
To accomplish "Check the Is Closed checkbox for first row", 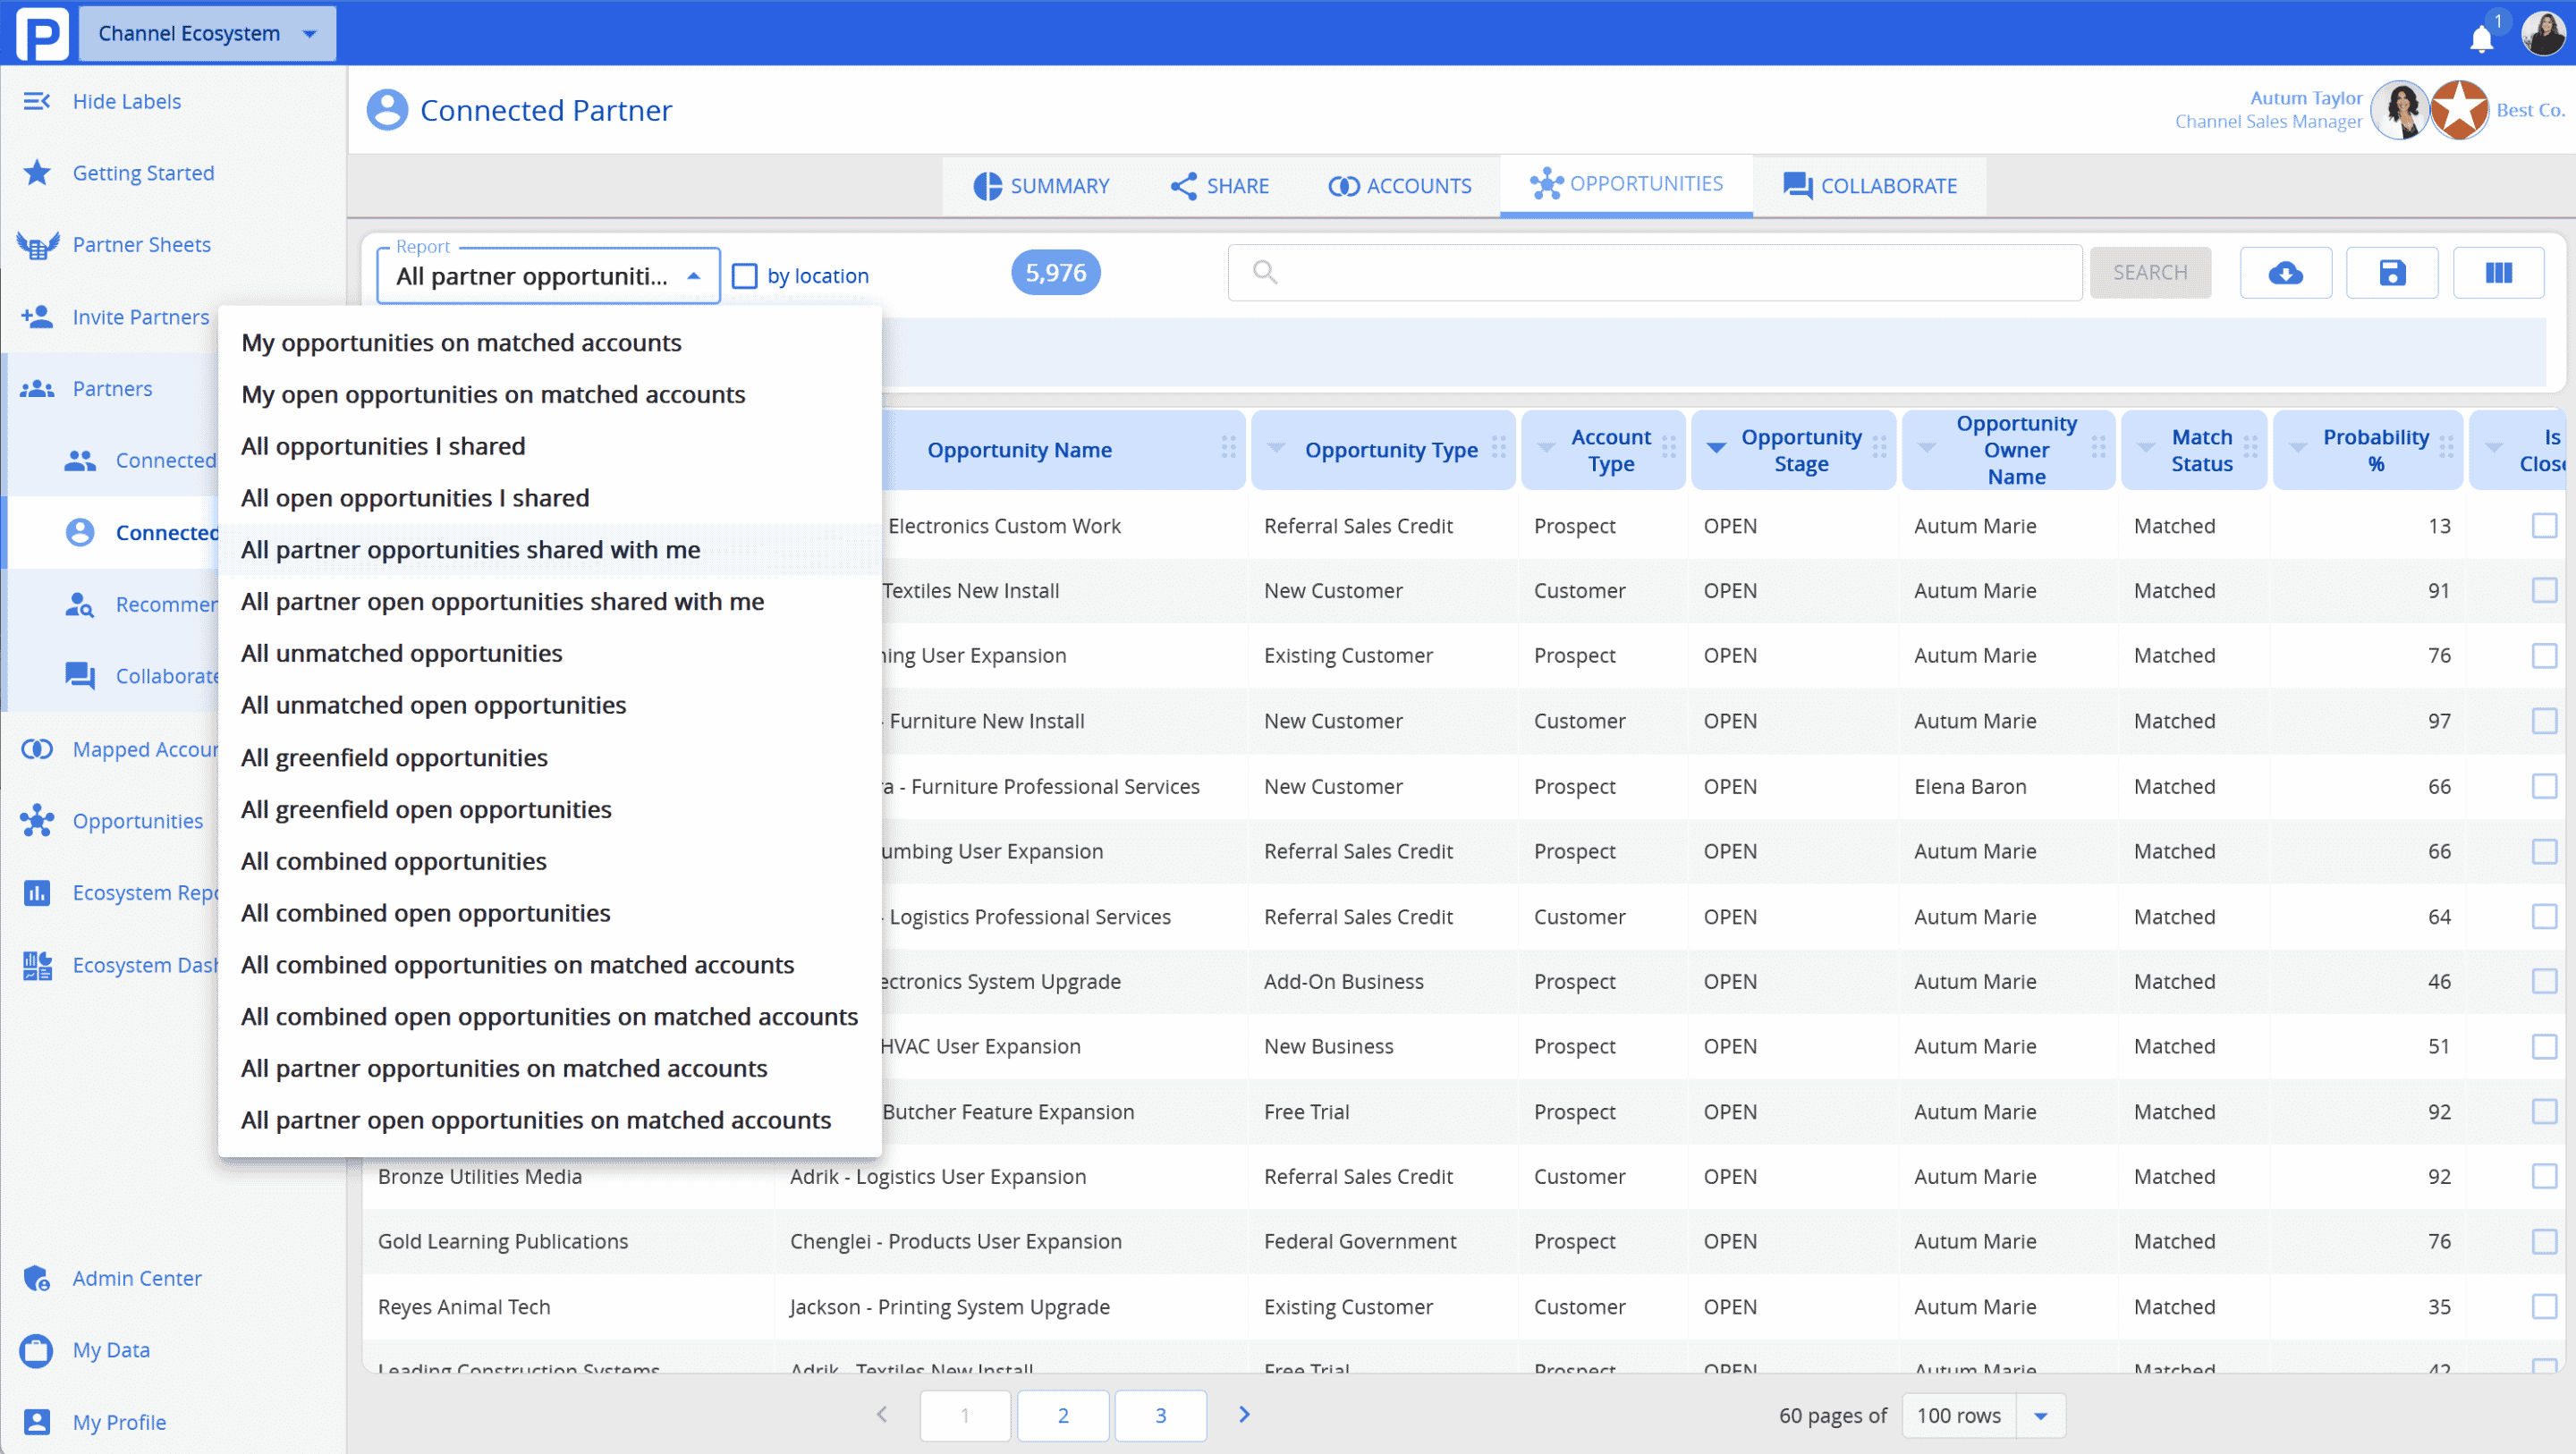I will coord(2540,525).
